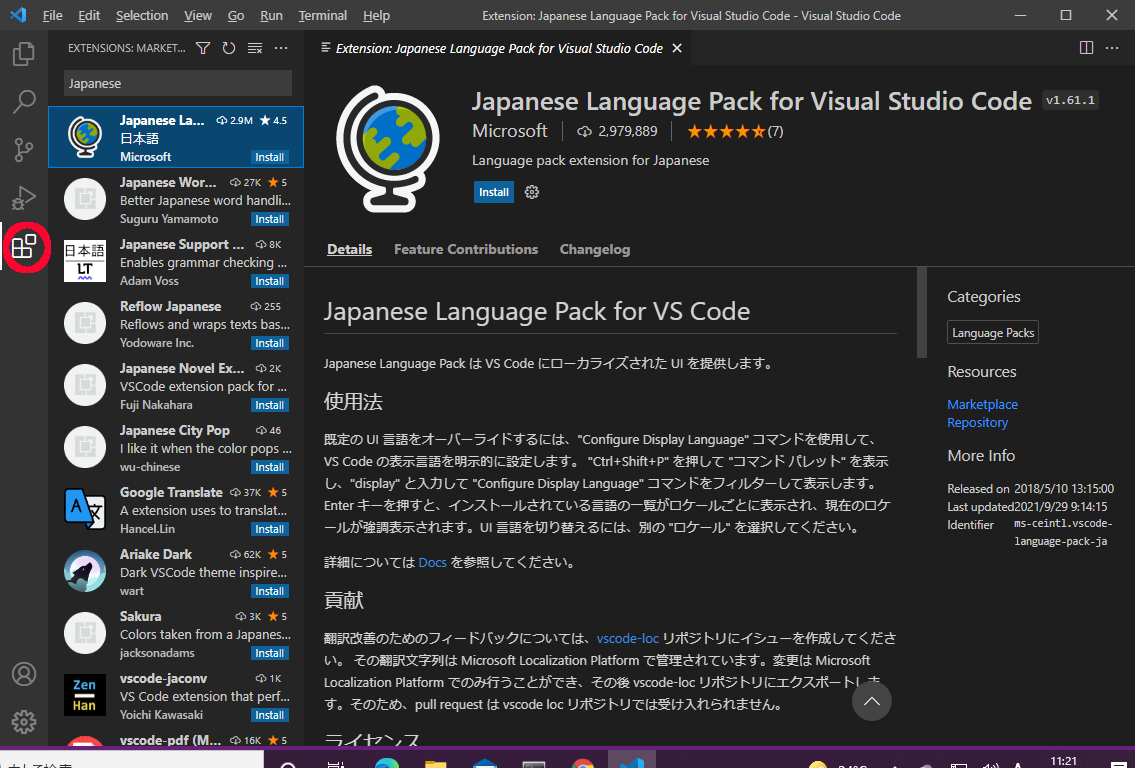Switch to the Changelog tab
Viewport: 1135px width, 768px height.
click(595, 249)
